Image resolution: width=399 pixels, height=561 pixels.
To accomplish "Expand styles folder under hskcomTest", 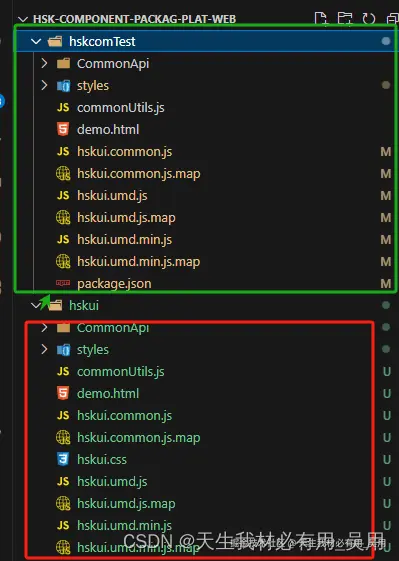I will click(x=44, y=86).
